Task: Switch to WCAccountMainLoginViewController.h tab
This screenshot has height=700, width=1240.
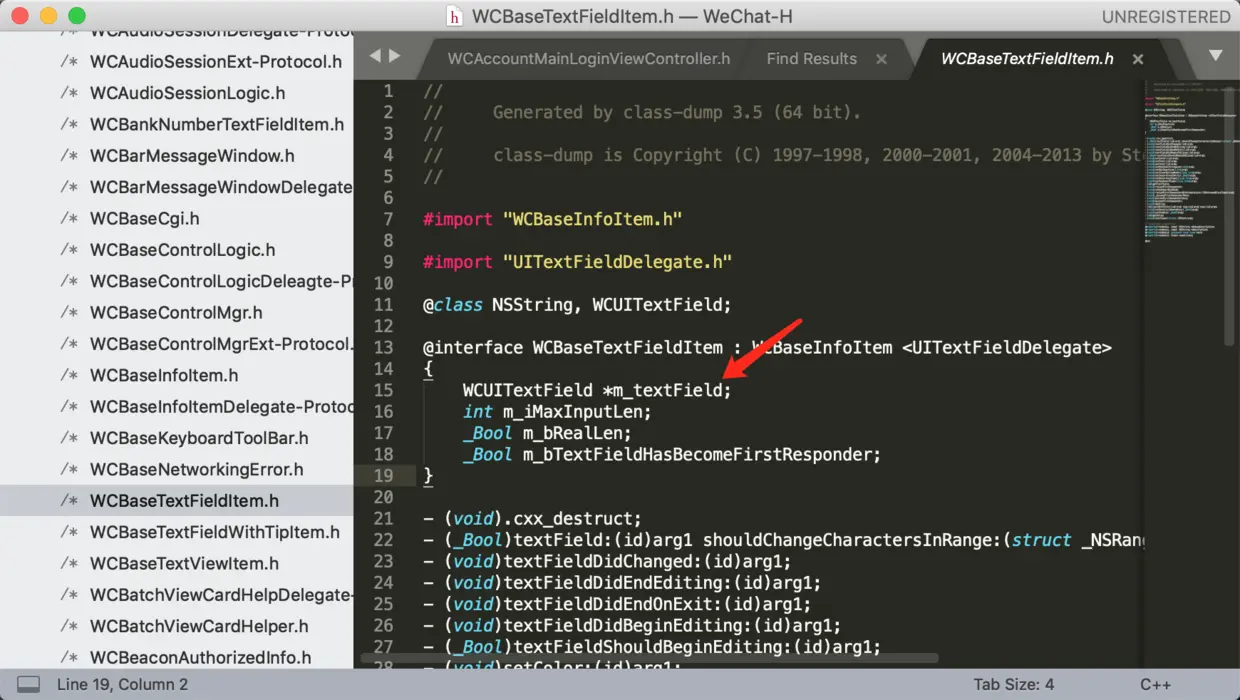Action: (588, 58)
